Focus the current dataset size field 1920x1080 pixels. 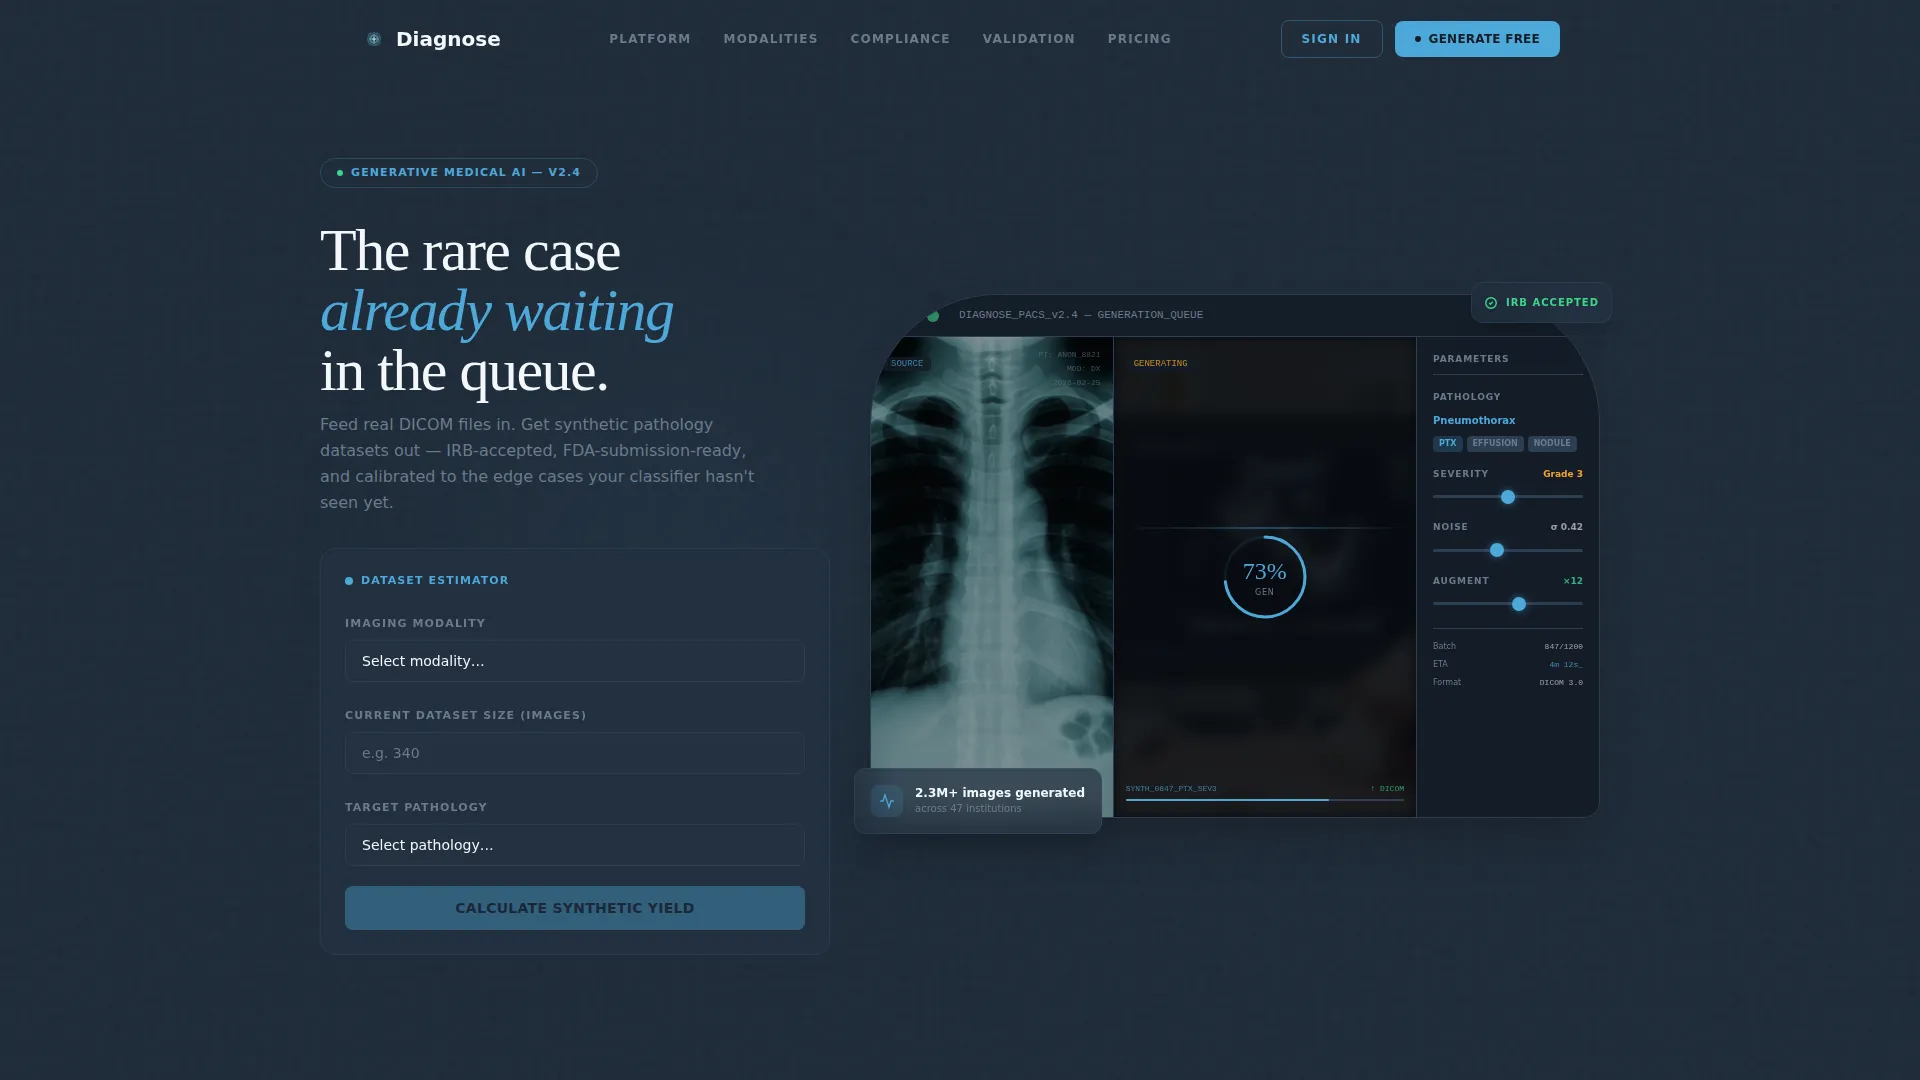575,753
